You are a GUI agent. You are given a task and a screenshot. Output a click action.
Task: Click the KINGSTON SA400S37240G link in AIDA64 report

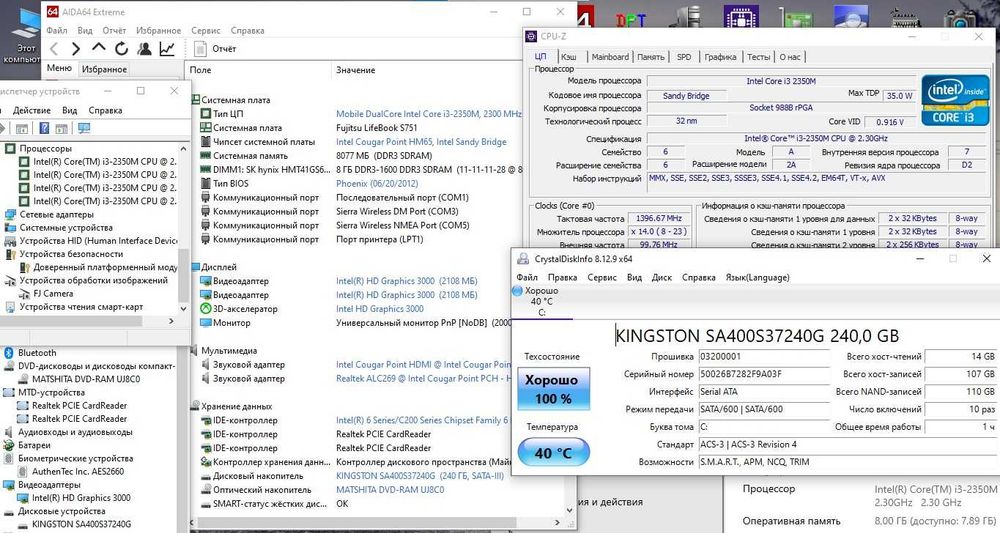click(x=420, y=476)
